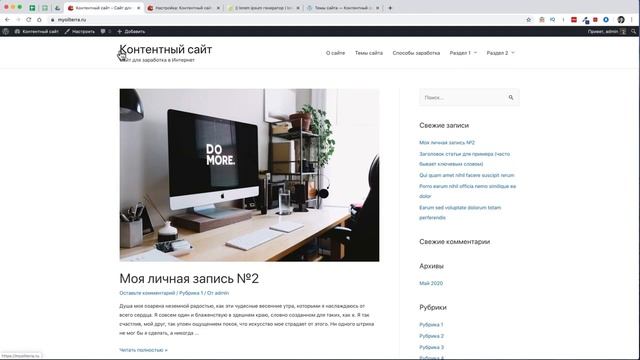This screenshot has width=640, height=360.
Task: Open Рубрика 1 link in post meta
Action: (x=191, y=293)
